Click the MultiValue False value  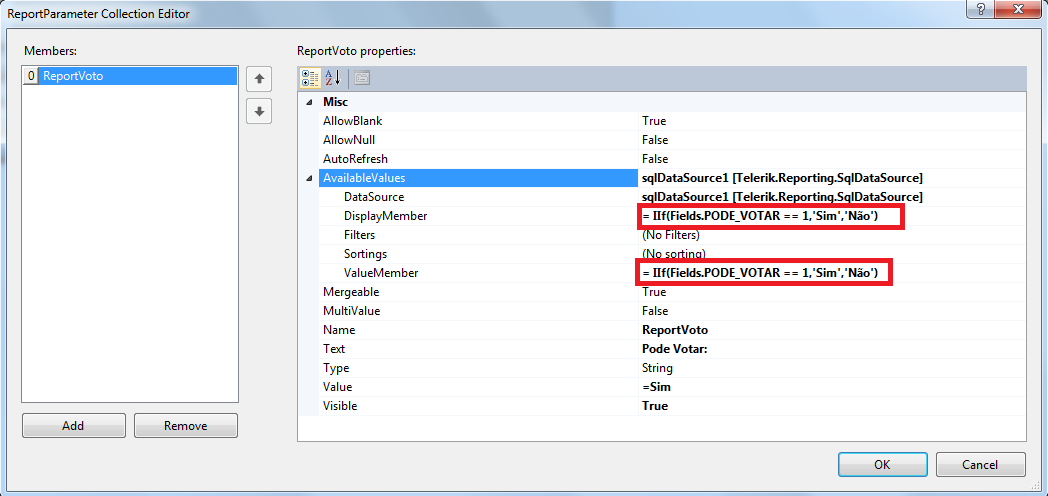click(832, 311)
